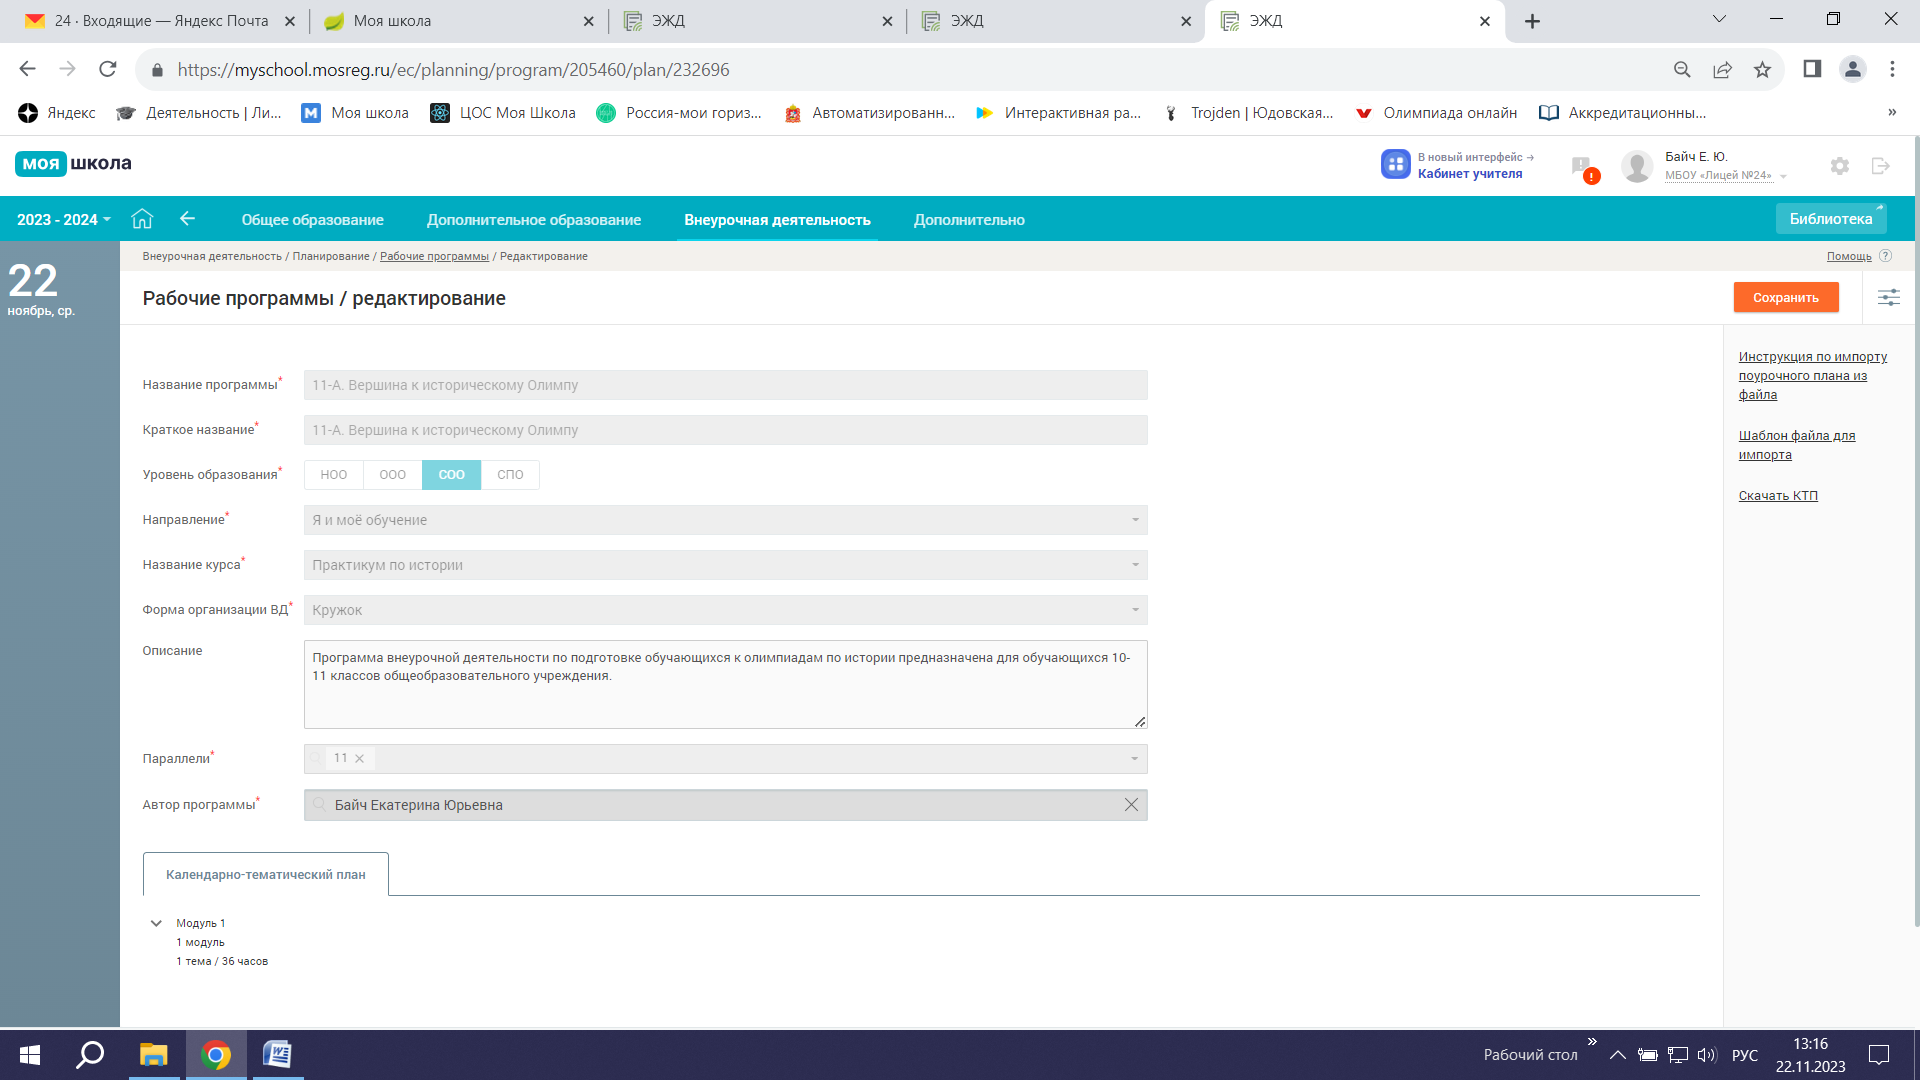Image resolution: width=1920 pixels, height=1080 pixels.
Task: Show more bookmarks with the chevron
Action: pos(1892,112)
